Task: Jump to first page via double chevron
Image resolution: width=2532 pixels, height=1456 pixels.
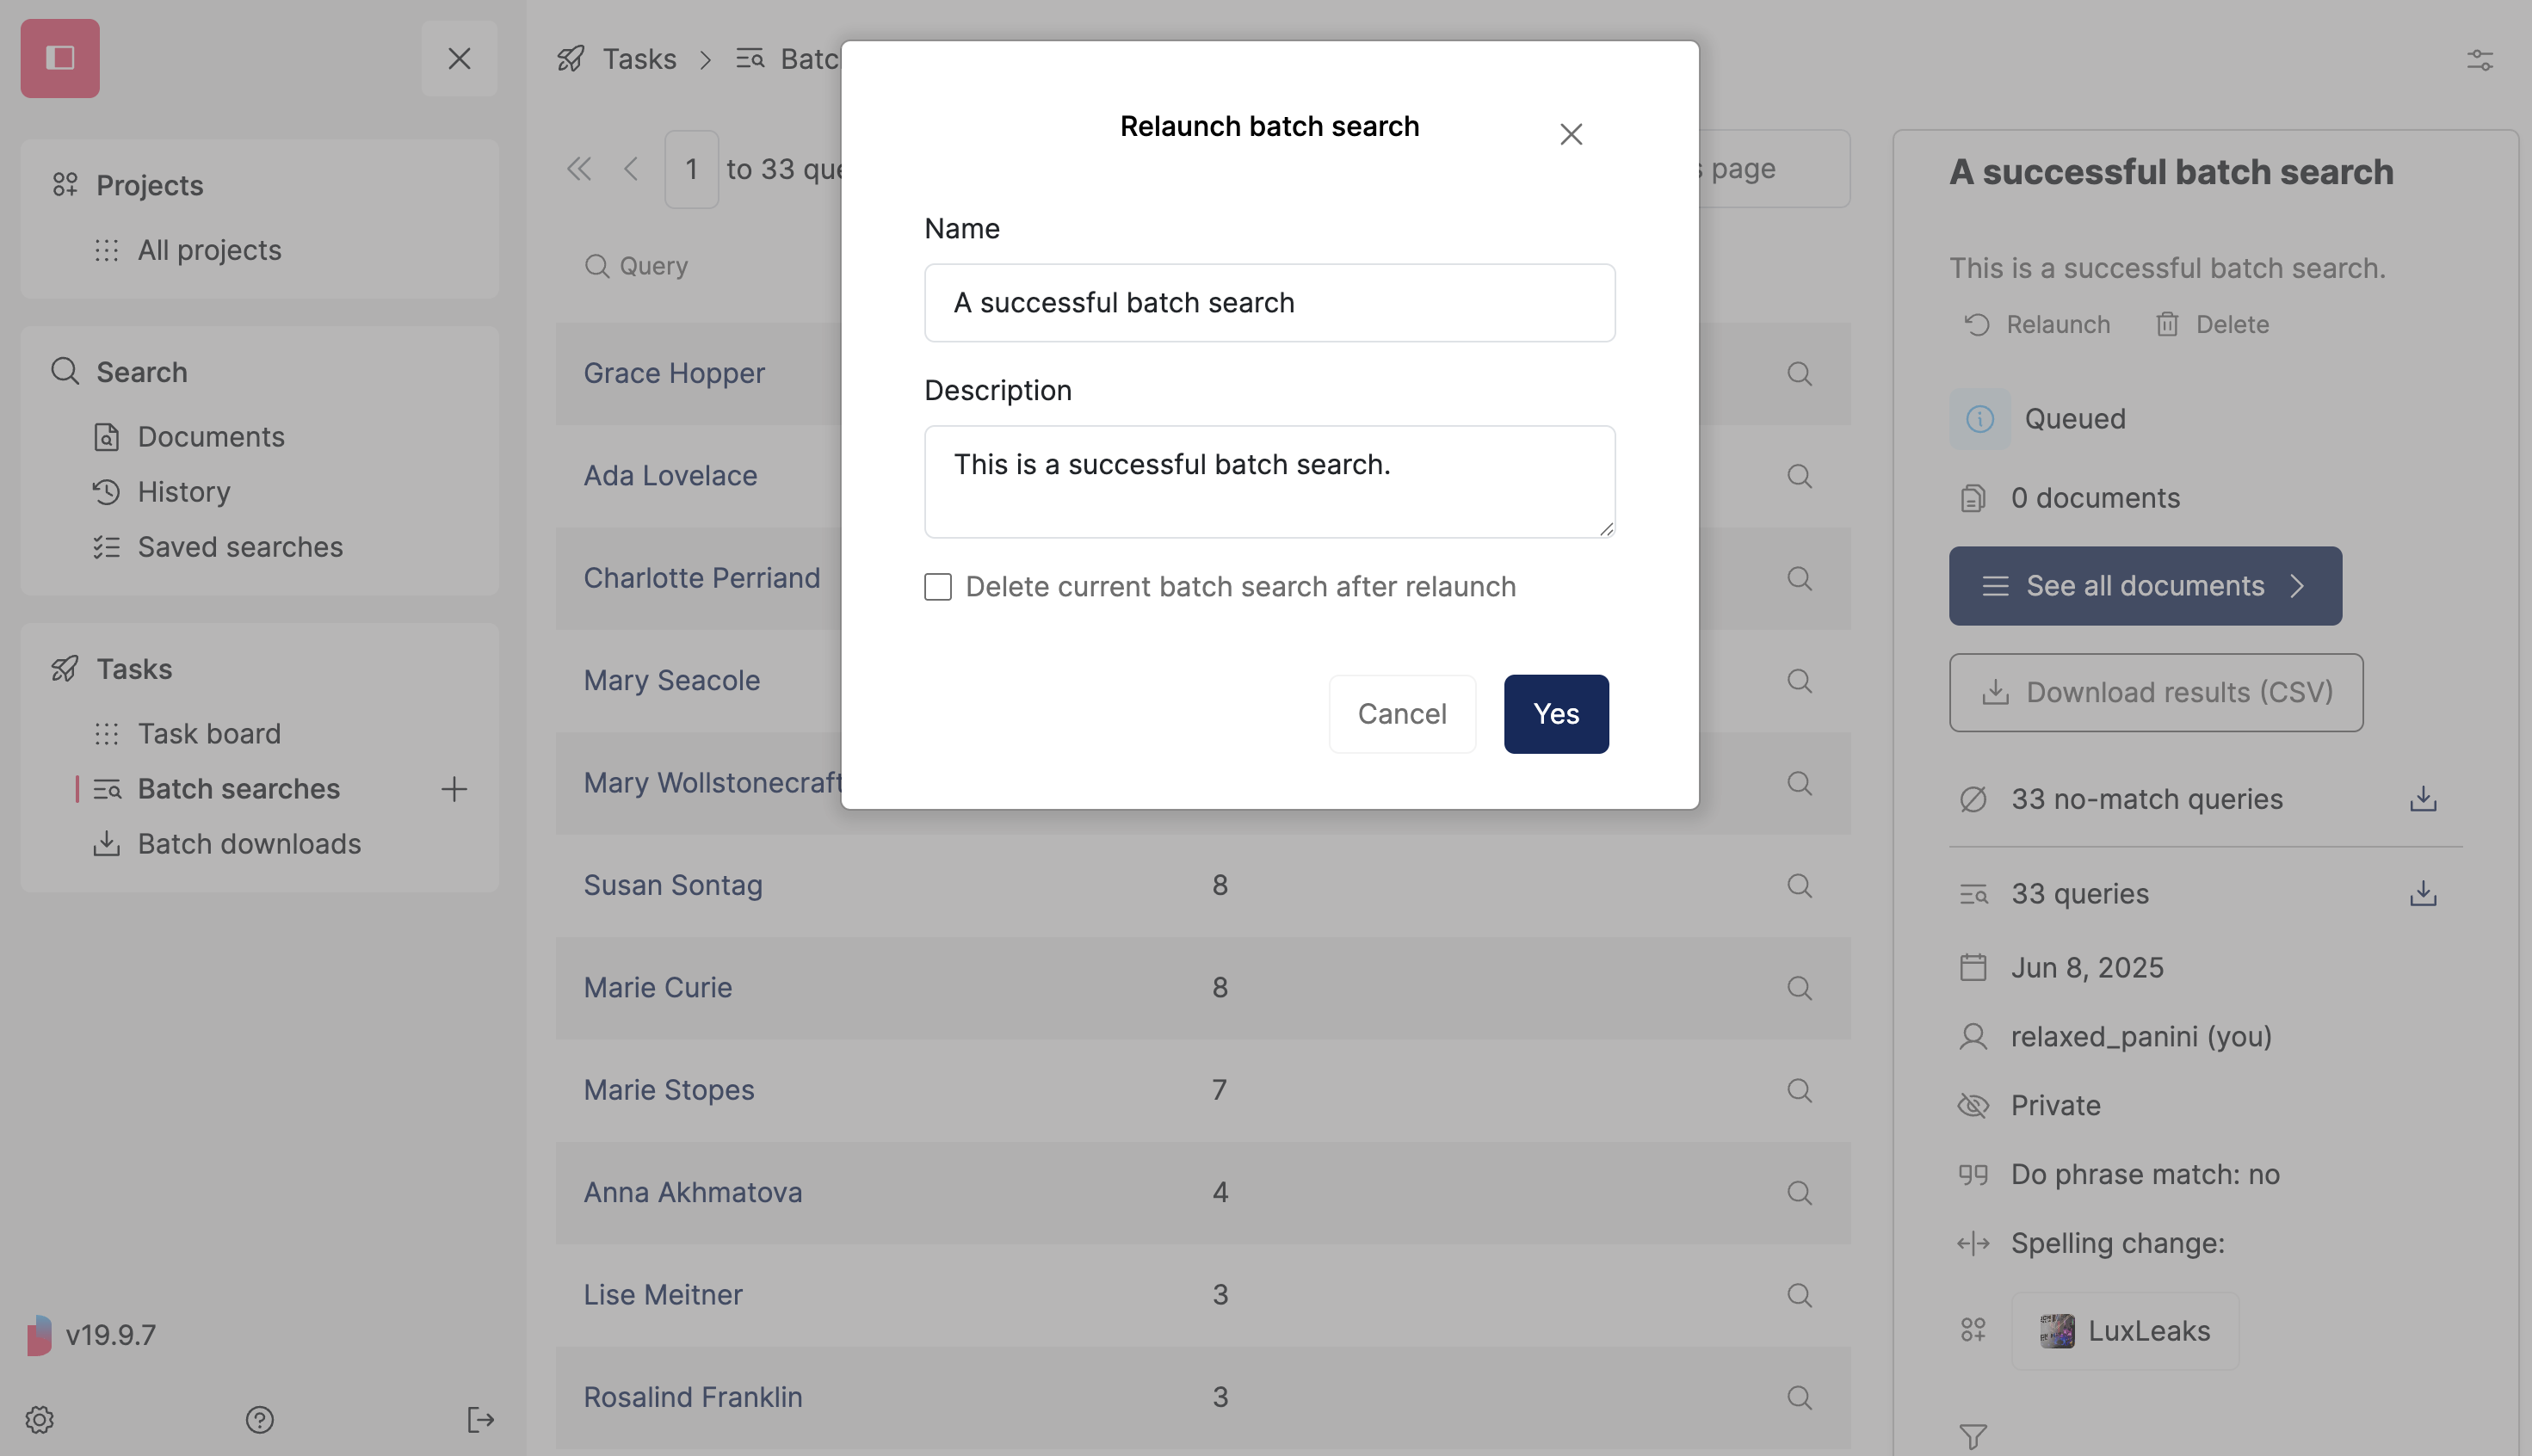Action: [x=580, y=168]
